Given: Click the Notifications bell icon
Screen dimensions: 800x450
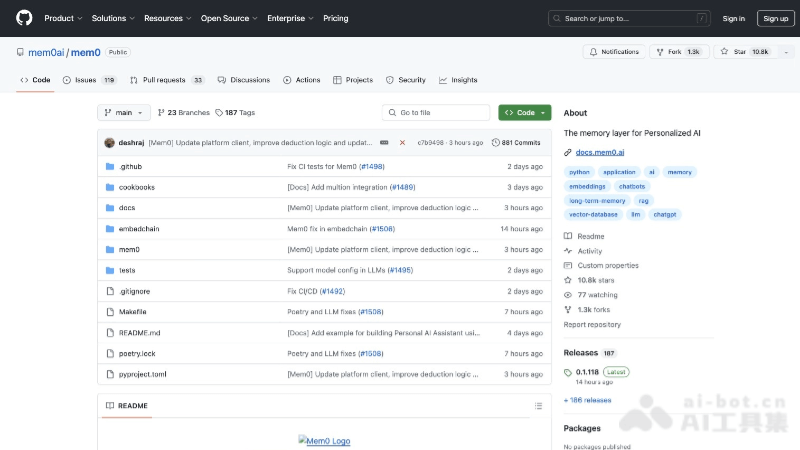Looking at the screenshot, I should tap(593, 52).
